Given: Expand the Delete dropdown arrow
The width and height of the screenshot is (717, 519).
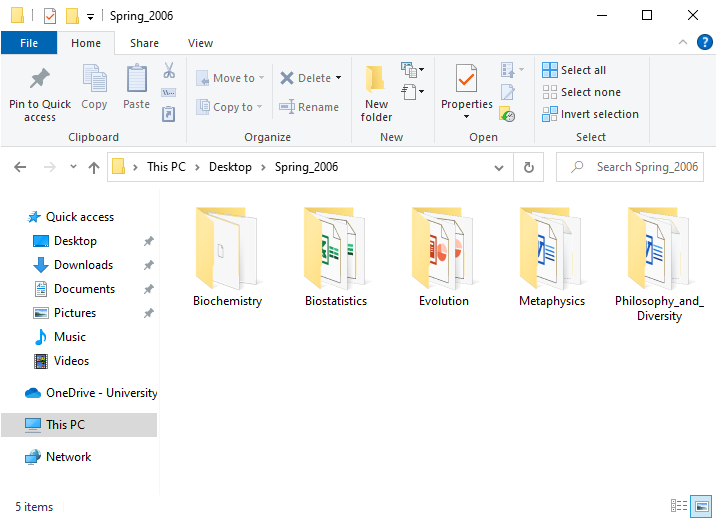Looking at the screenshot, I should [x=338, y=78].
